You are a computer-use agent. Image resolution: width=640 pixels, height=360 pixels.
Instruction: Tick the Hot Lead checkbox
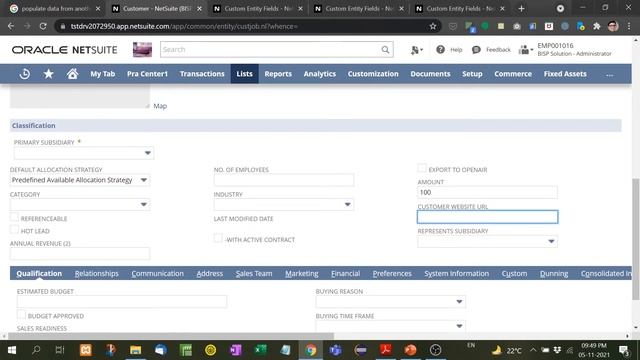pos(14,230)
